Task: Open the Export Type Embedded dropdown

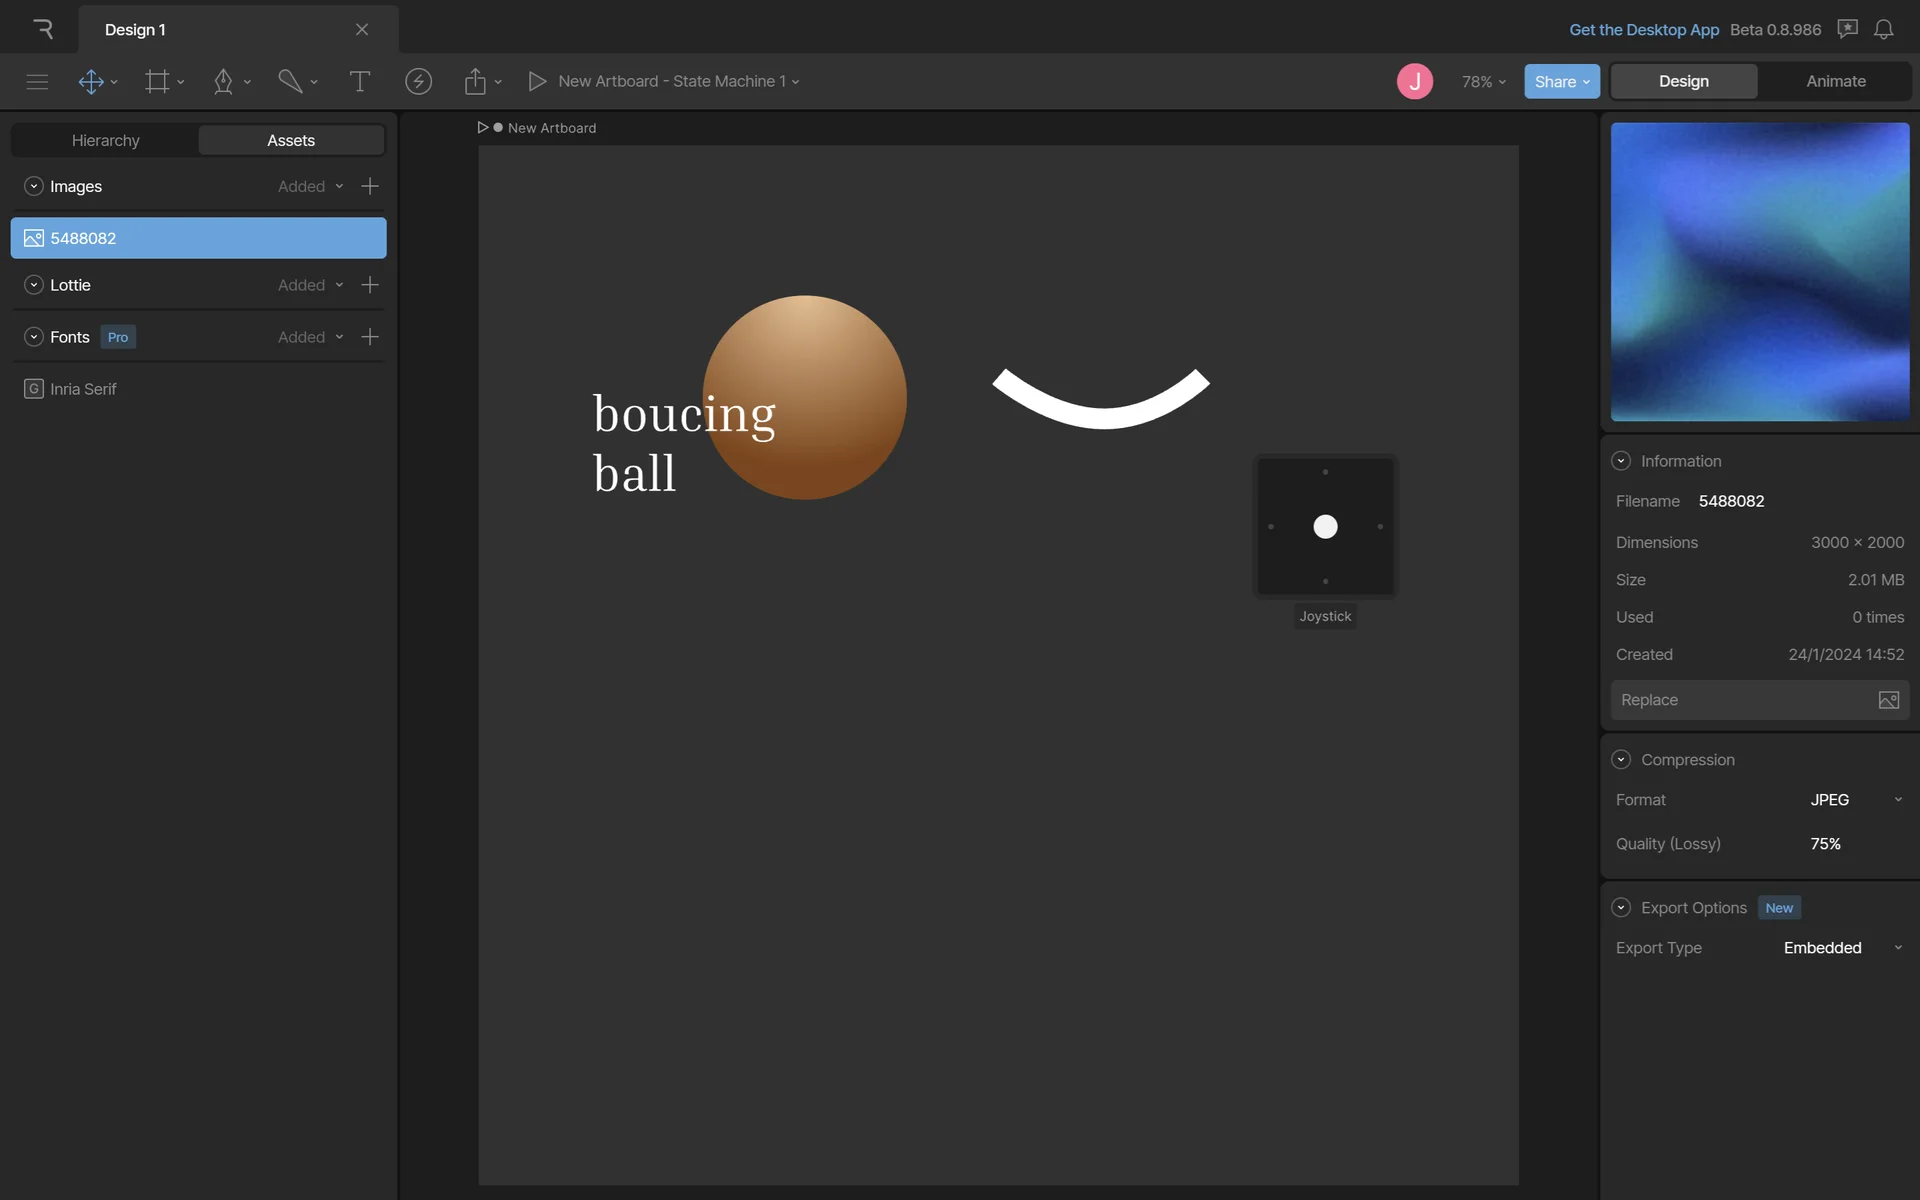Action: 1842,948
